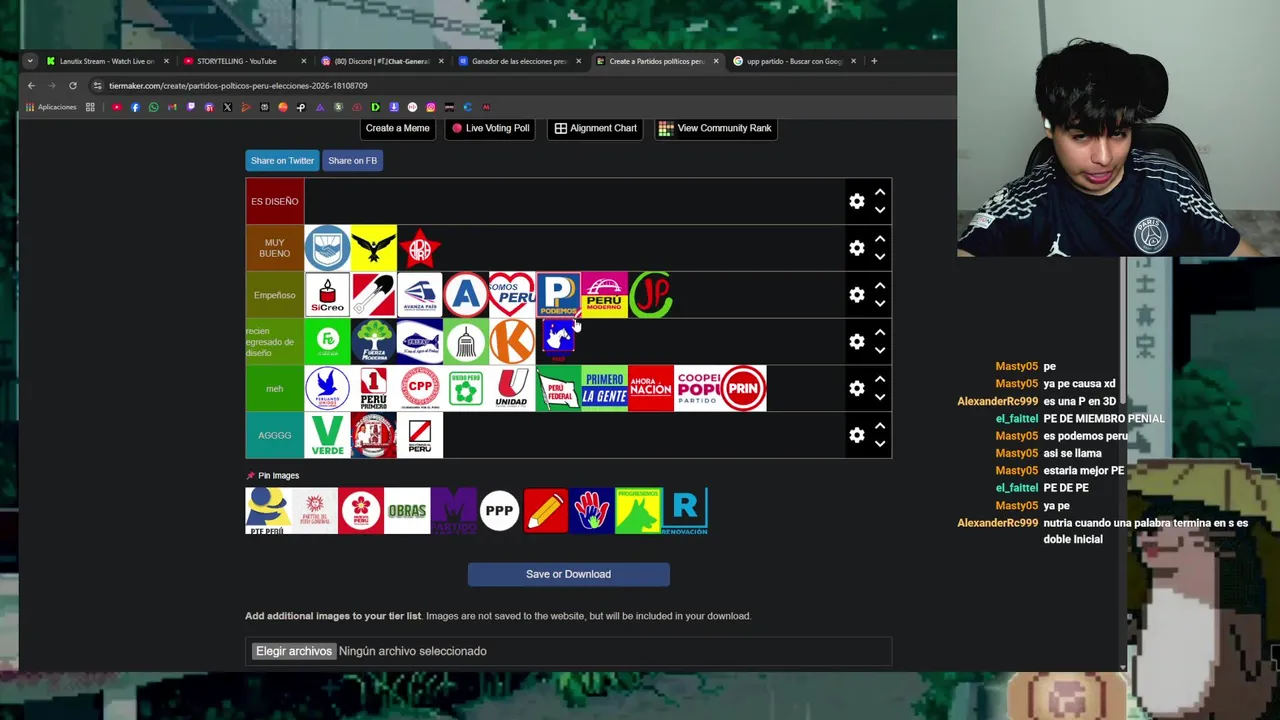Switch to Create a Partidos políticos tab
This screenshot has width=1280, height=720.
coord(657,61)
